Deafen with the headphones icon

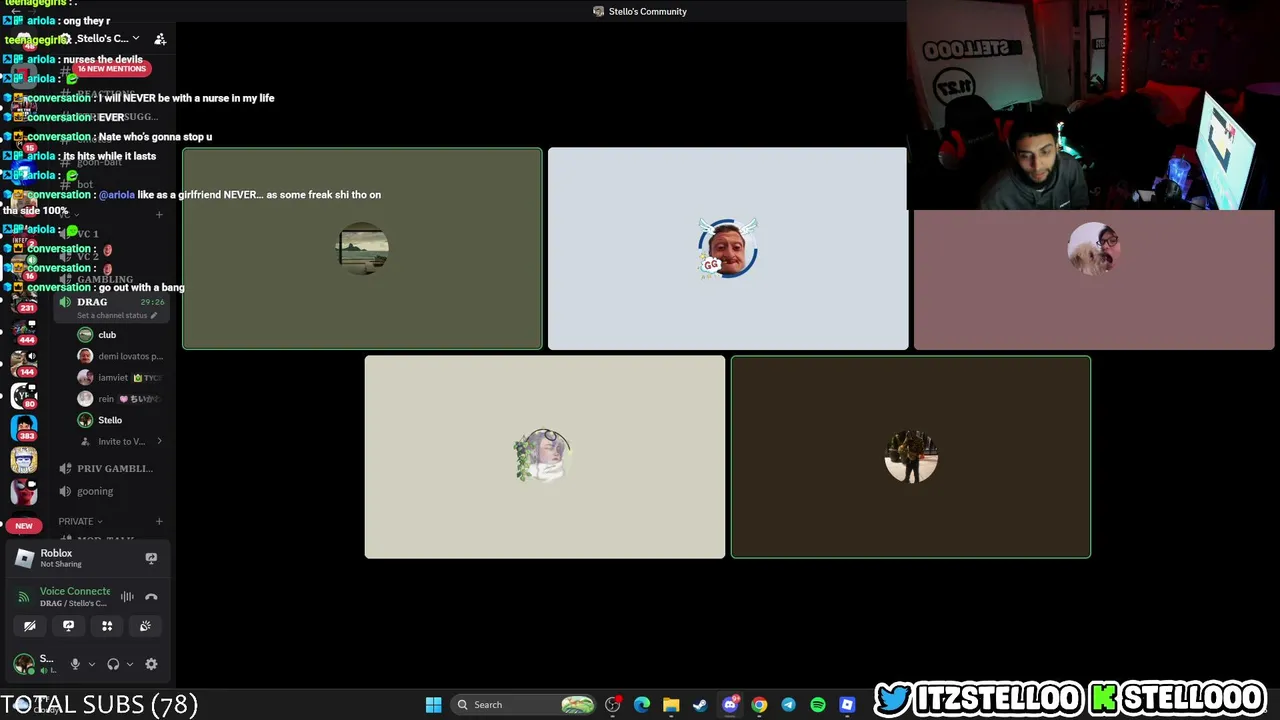(113, 664)
